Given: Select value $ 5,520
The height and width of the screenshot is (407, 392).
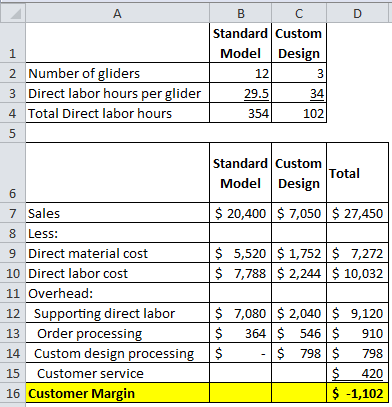Looking at the screenshot, I should coord(240,253).
